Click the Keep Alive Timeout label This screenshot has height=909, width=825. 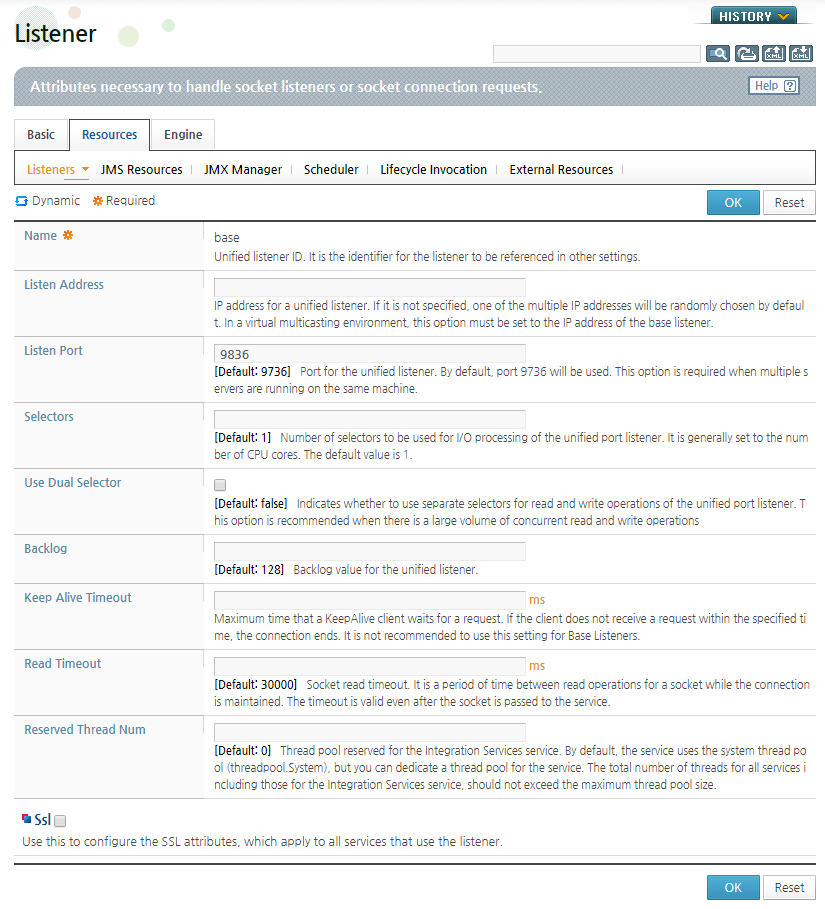coord(78,598)
